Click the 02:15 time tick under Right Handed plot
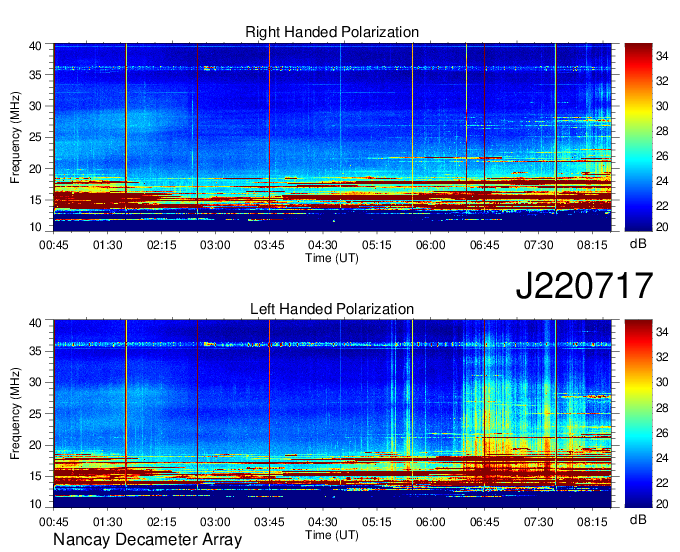The image size is (680, 552). click(161, 245)
